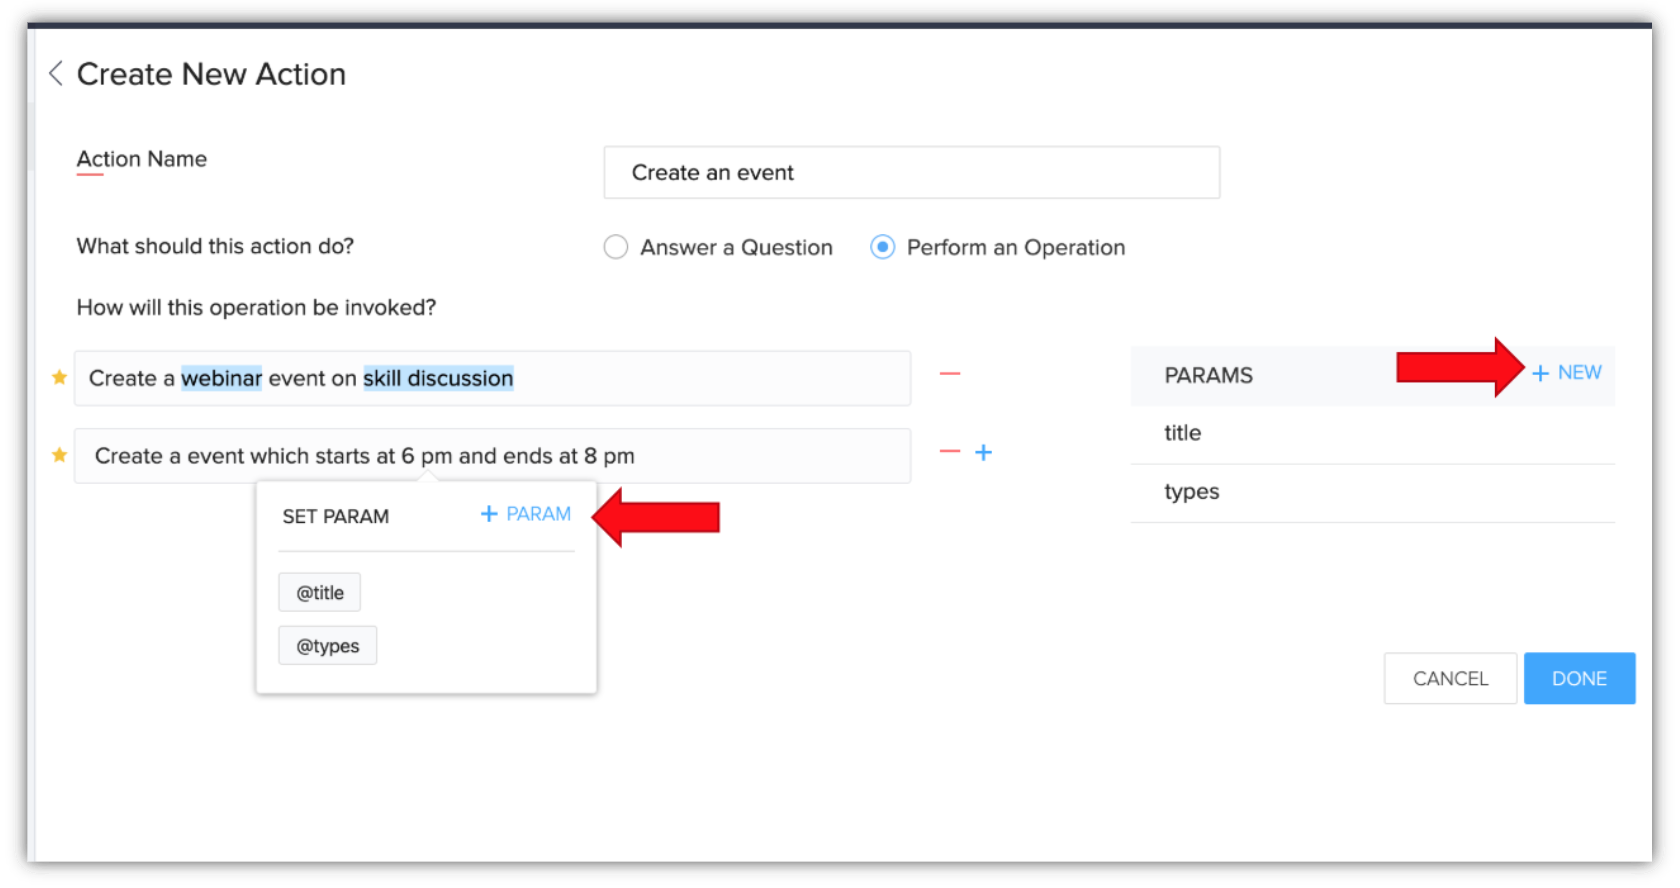Choose the @types param chip

point(328,646)
